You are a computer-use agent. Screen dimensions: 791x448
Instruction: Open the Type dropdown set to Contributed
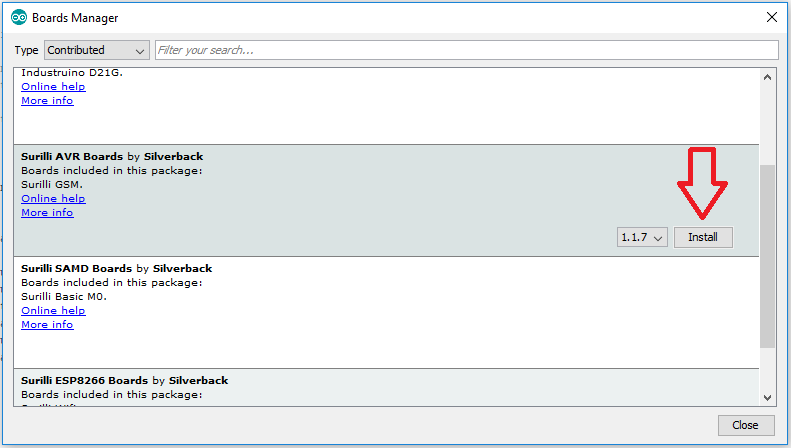(97, 50)
